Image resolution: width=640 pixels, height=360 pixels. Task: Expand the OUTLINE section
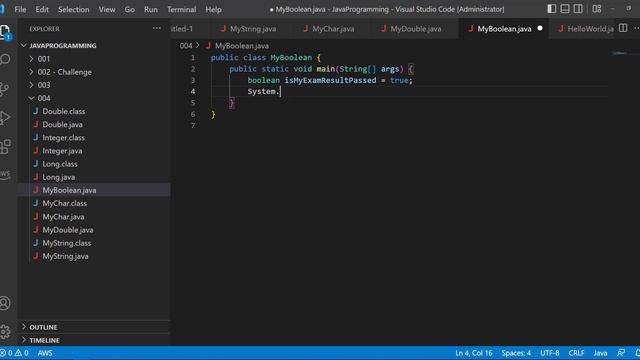(x=24, y=327)
